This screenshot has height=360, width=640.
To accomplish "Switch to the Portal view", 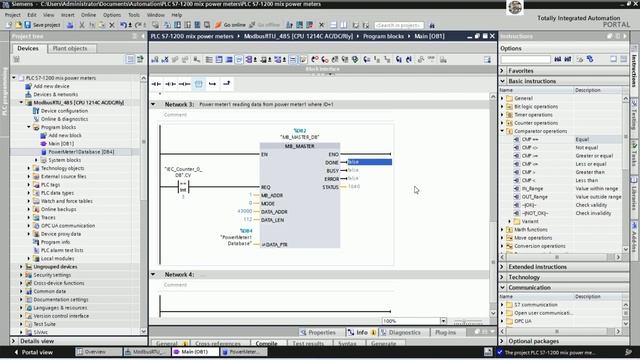I will 34,352.
